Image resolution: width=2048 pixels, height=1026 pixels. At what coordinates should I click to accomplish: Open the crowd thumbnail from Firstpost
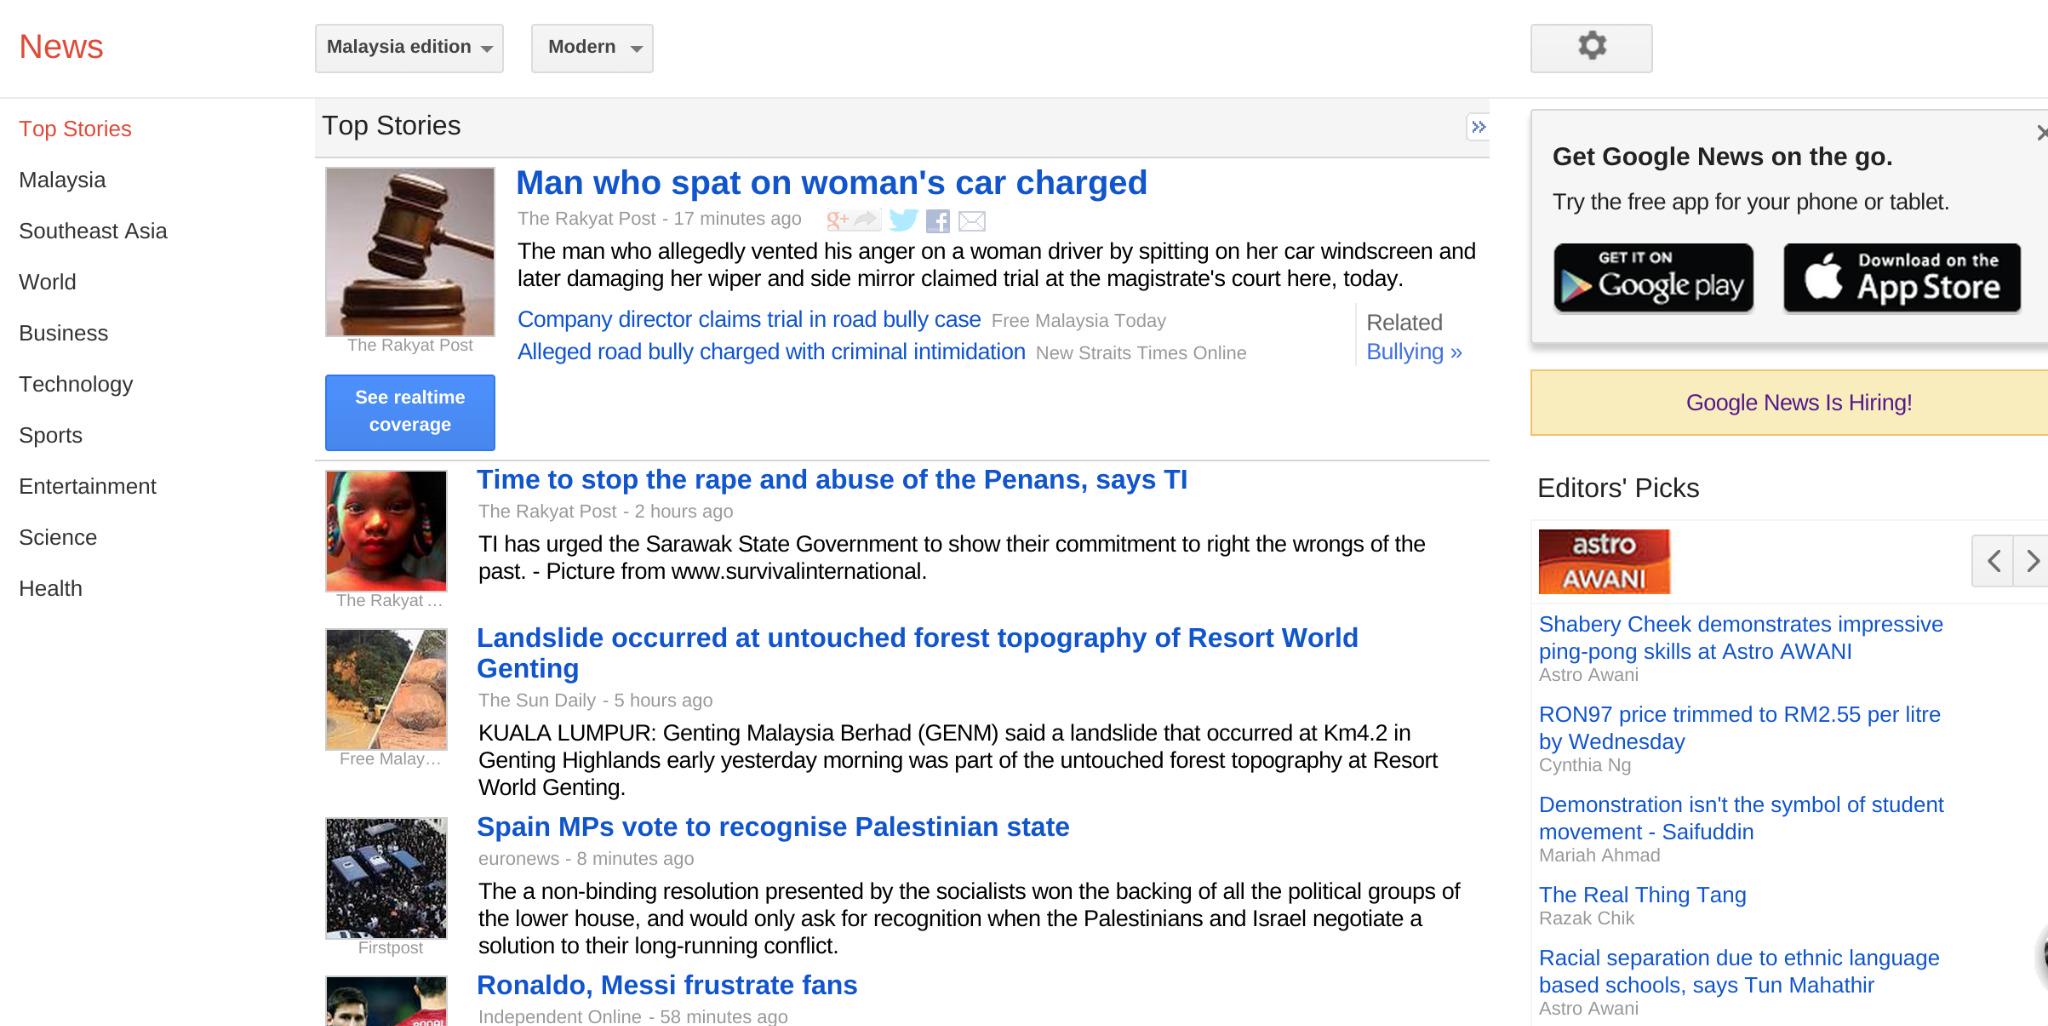(x=386, y=878)
